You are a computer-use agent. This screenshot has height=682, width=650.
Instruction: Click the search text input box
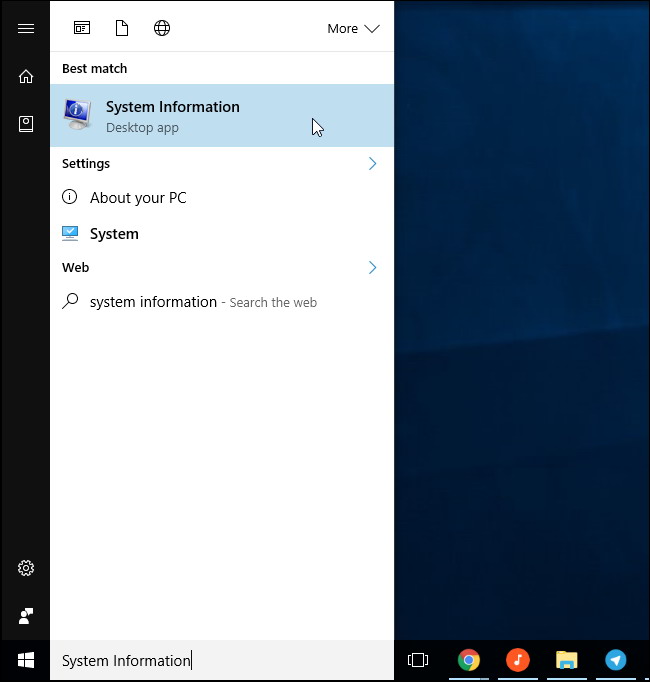(220, 660)
